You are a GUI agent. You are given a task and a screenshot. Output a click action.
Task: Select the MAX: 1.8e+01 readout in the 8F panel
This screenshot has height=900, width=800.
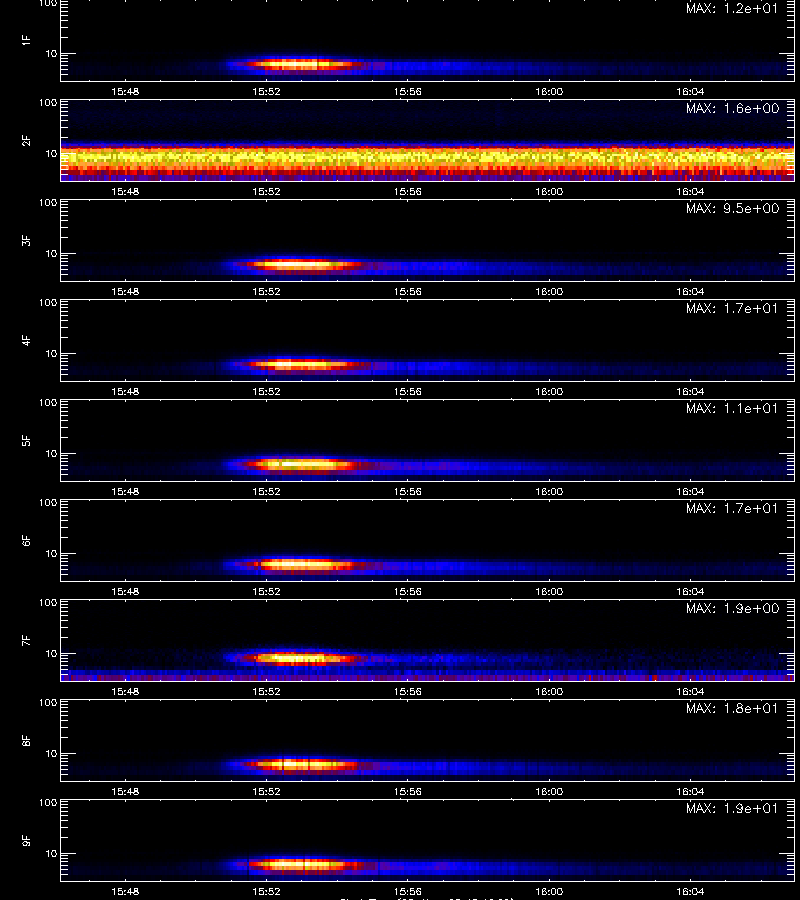coord(732,708)
